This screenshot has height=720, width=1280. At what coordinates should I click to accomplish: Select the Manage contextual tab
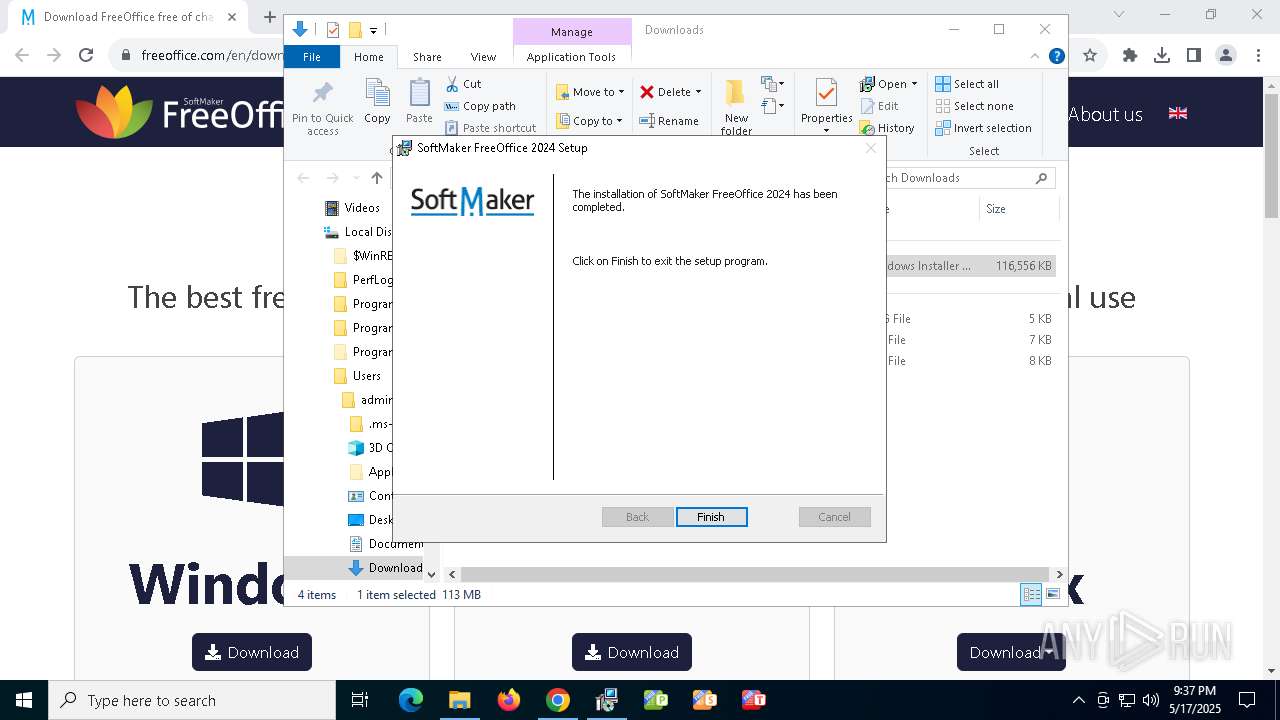point(572,32)
